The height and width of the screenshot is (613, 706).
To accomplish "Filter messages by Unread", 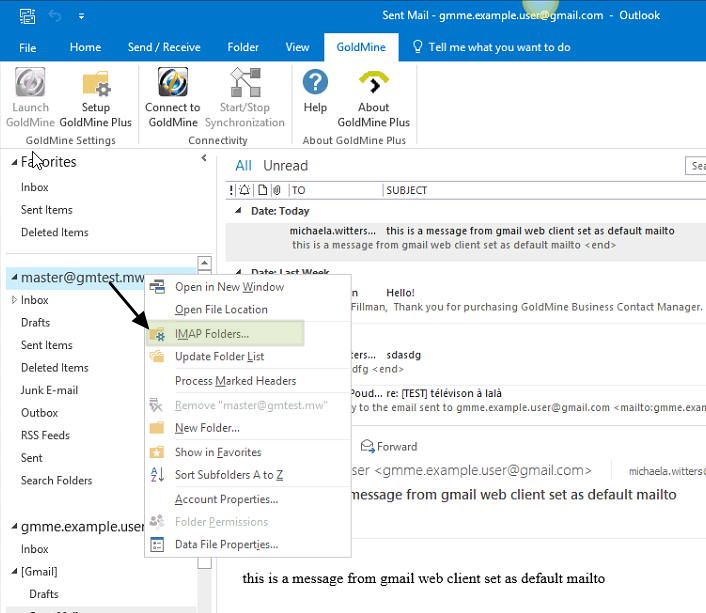I will click(x=285, y=166).
